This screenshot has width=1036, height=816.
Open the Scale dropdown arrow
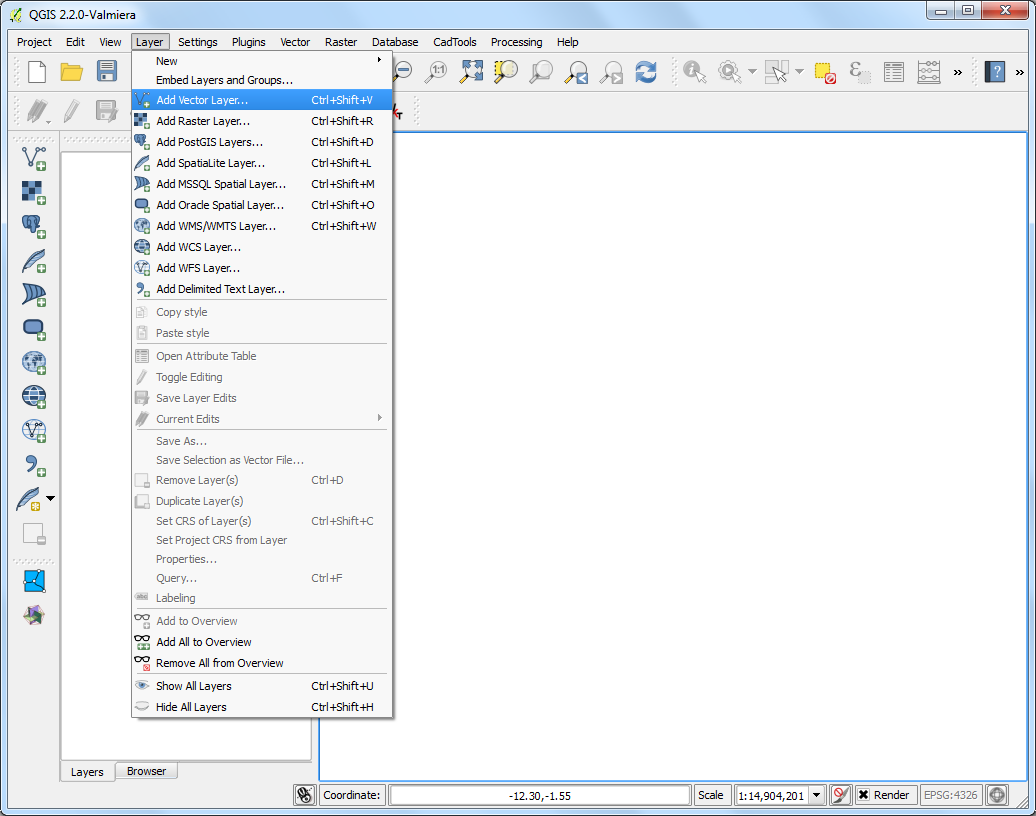(817, 795)
